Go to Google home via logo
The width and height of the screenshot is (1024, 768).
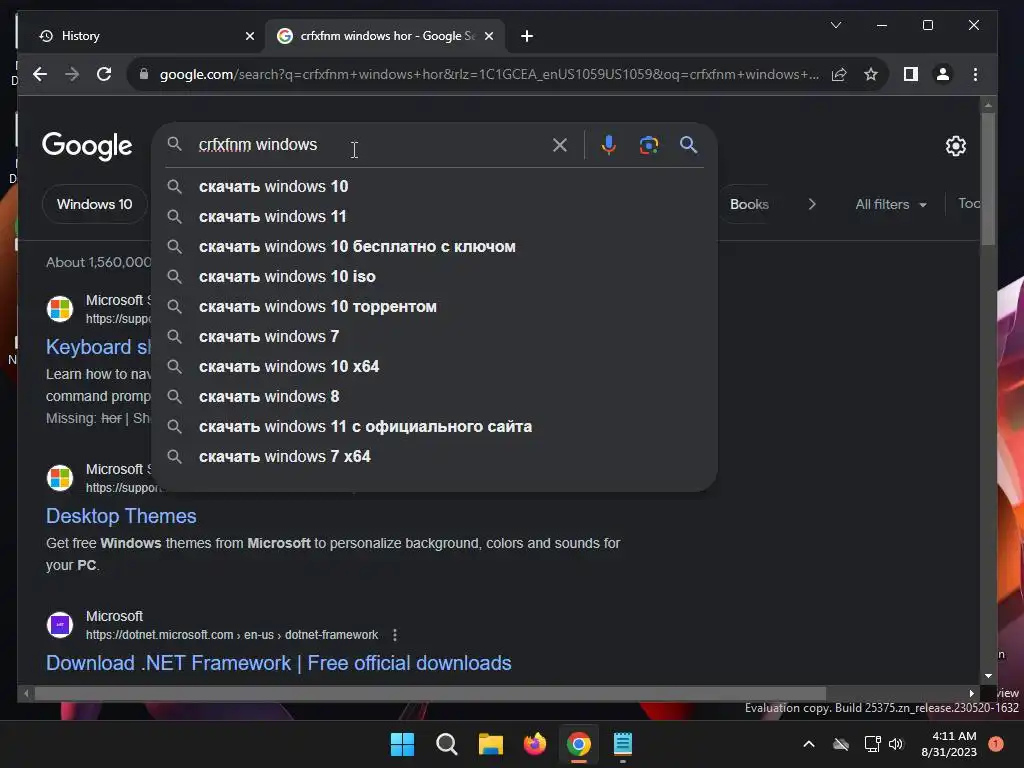(87, 146)
